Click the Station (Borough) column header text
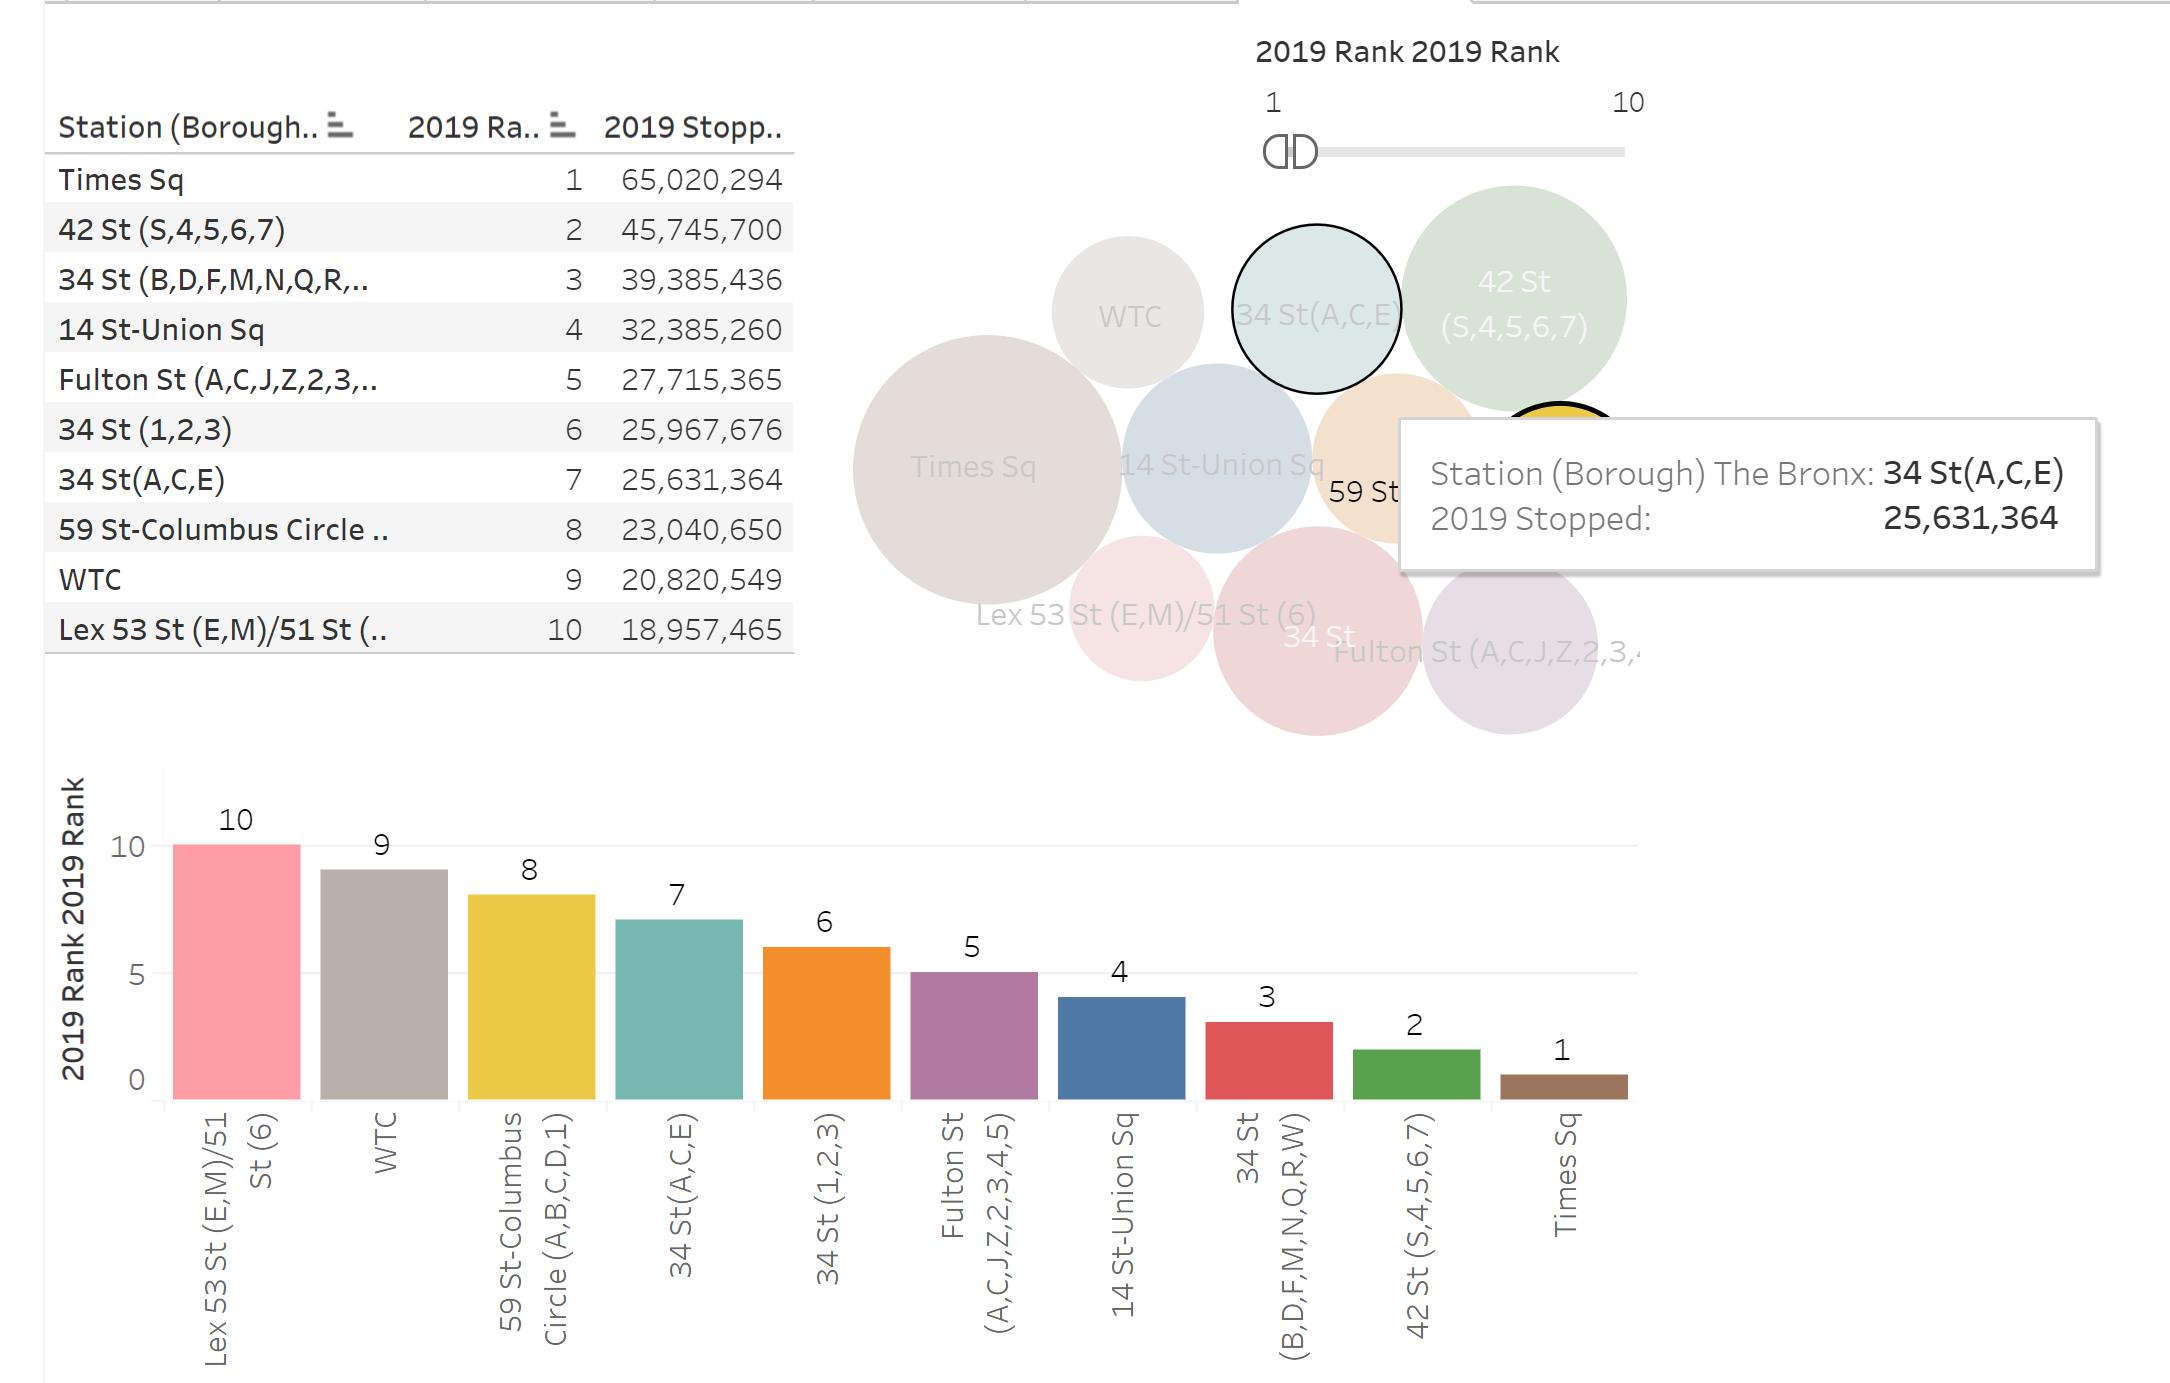 click(187, 128)
